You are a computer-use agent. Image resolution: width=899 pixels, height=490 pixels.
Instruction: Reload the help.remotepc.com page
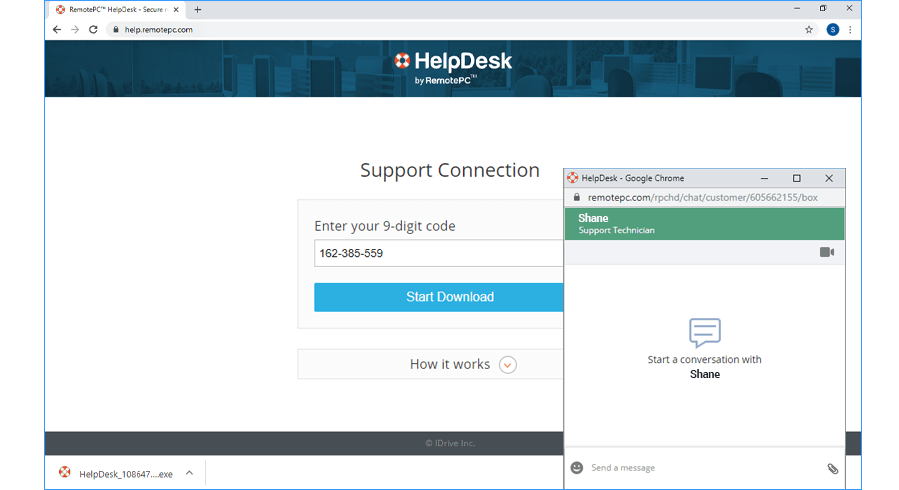pyautogui.click(x=93, y=30)
